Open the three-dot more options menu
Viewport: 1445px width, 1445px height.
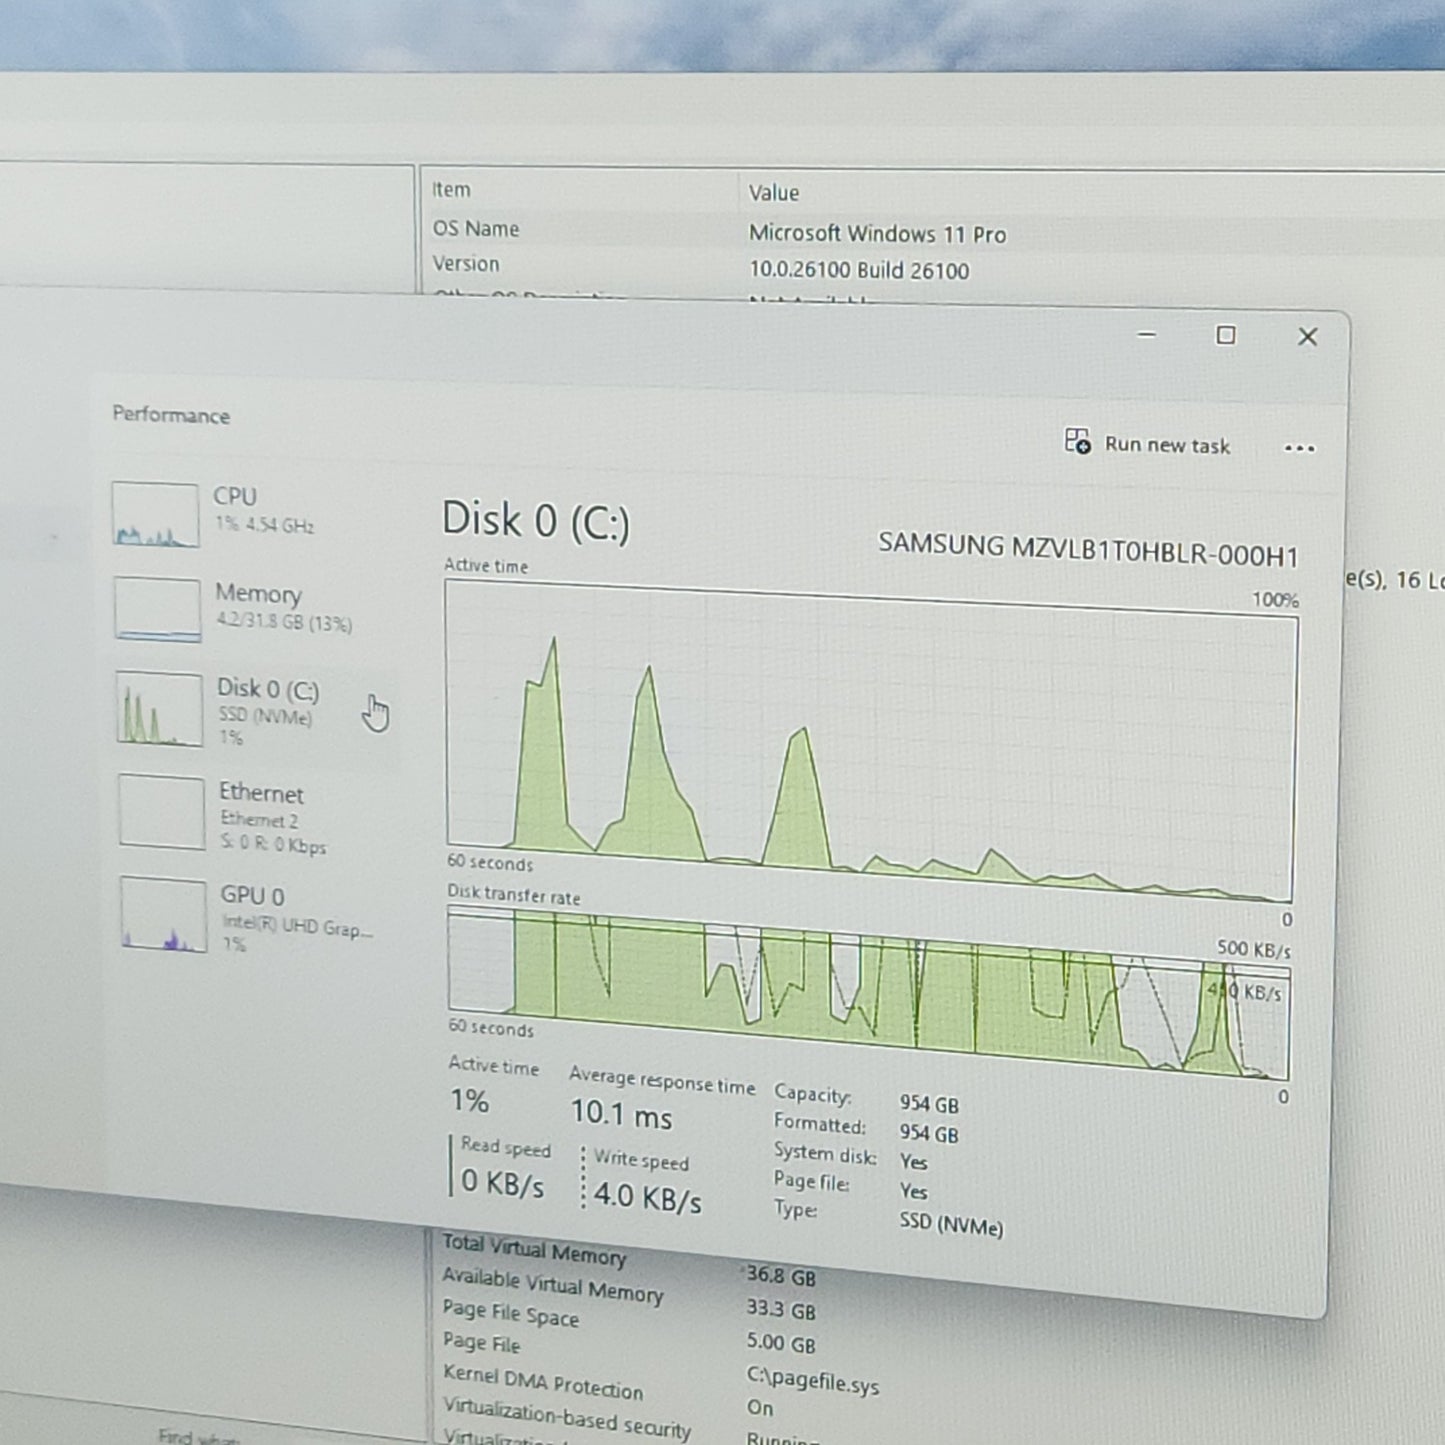coord(1299,448)
